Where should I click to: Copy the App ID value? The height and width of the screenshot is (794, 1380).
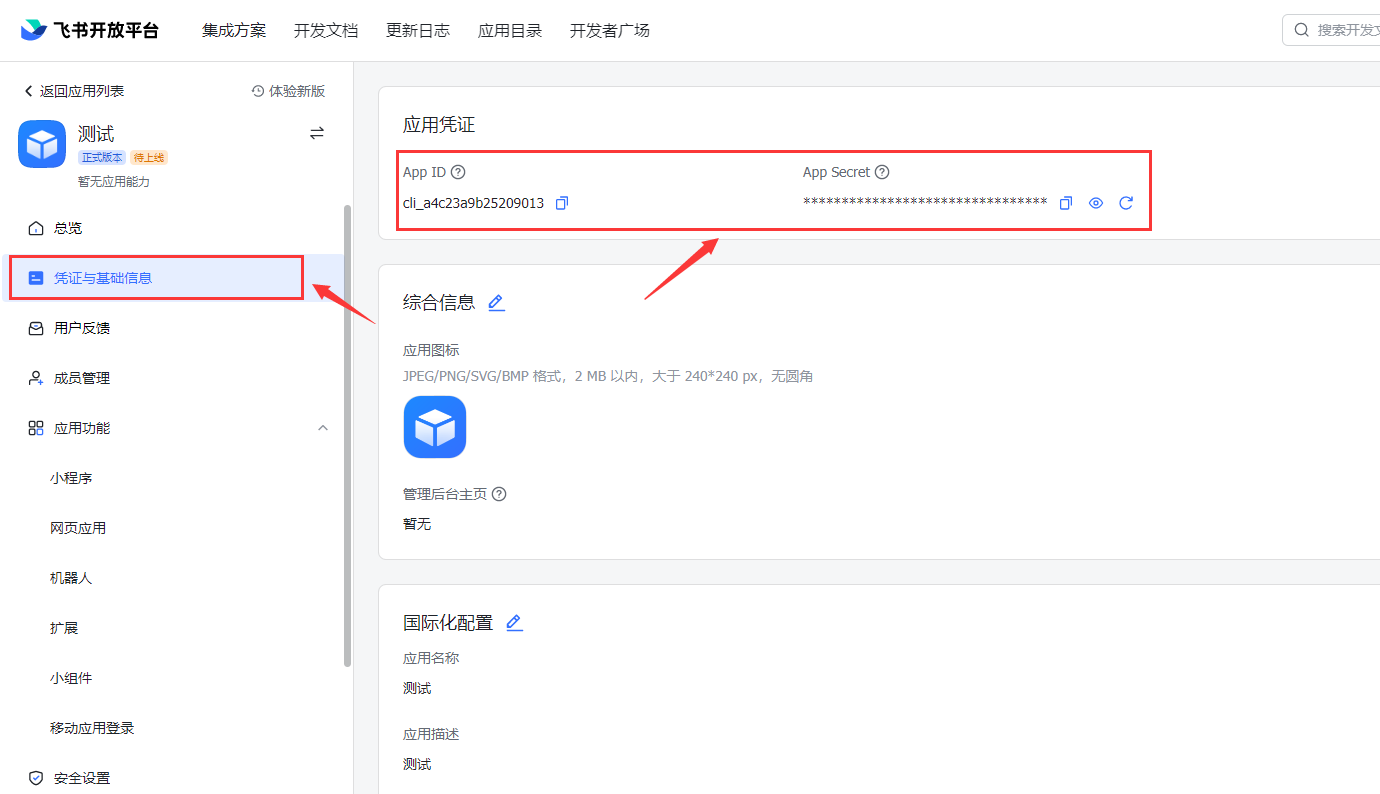click(x=562, y=203)
